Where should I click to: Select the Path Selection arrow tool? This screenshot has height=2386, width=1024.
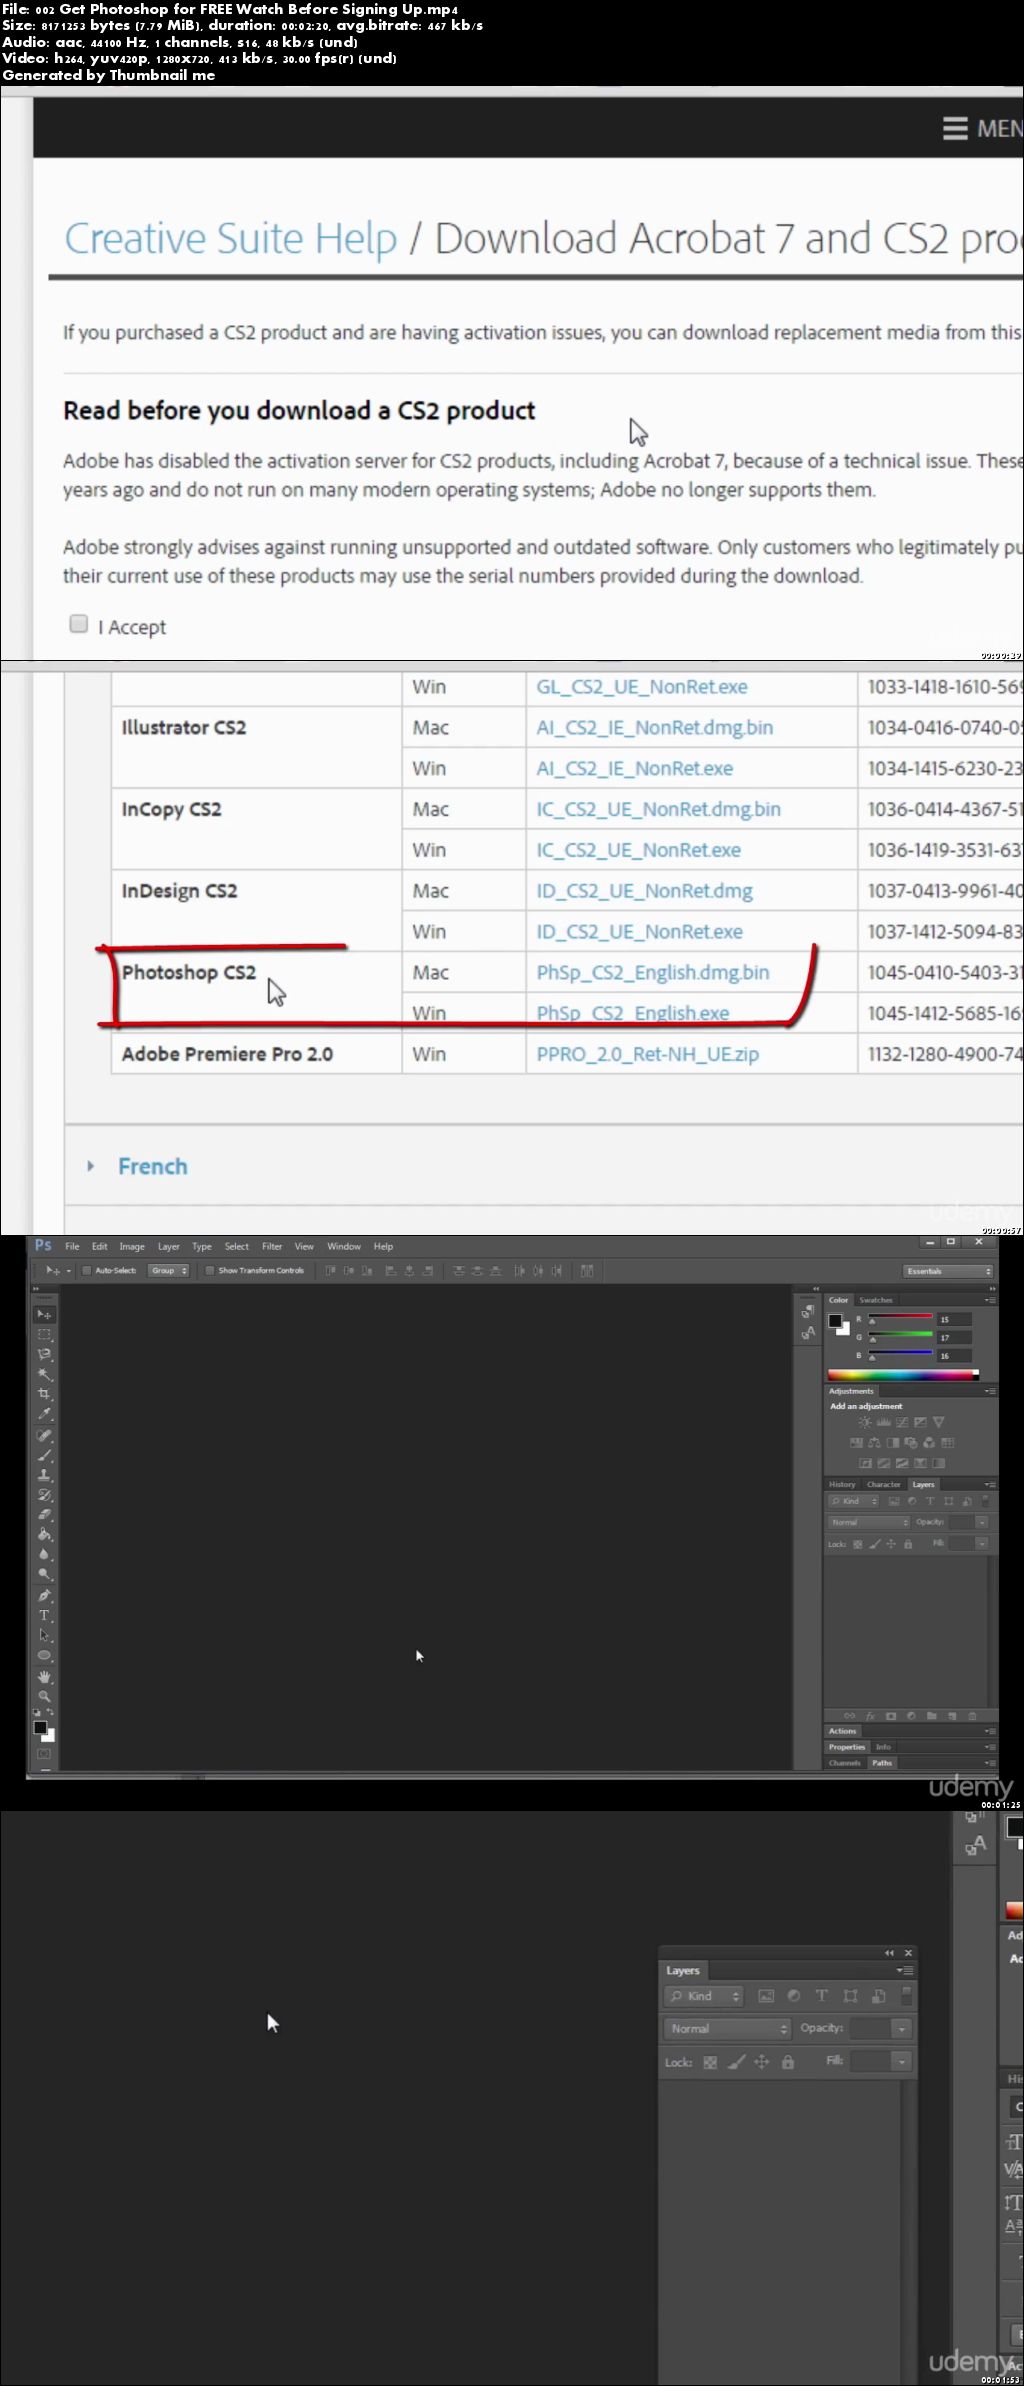(44, 1636)
